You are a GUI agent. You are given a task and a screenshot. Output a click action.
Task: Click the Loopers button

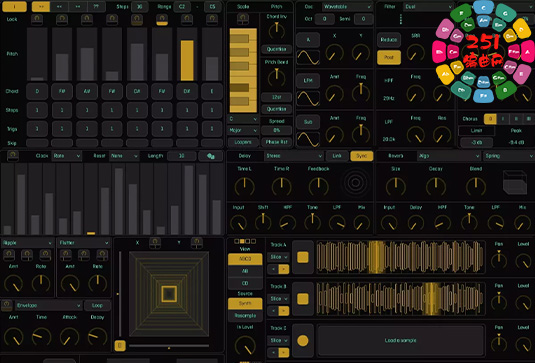pos(243,142)
